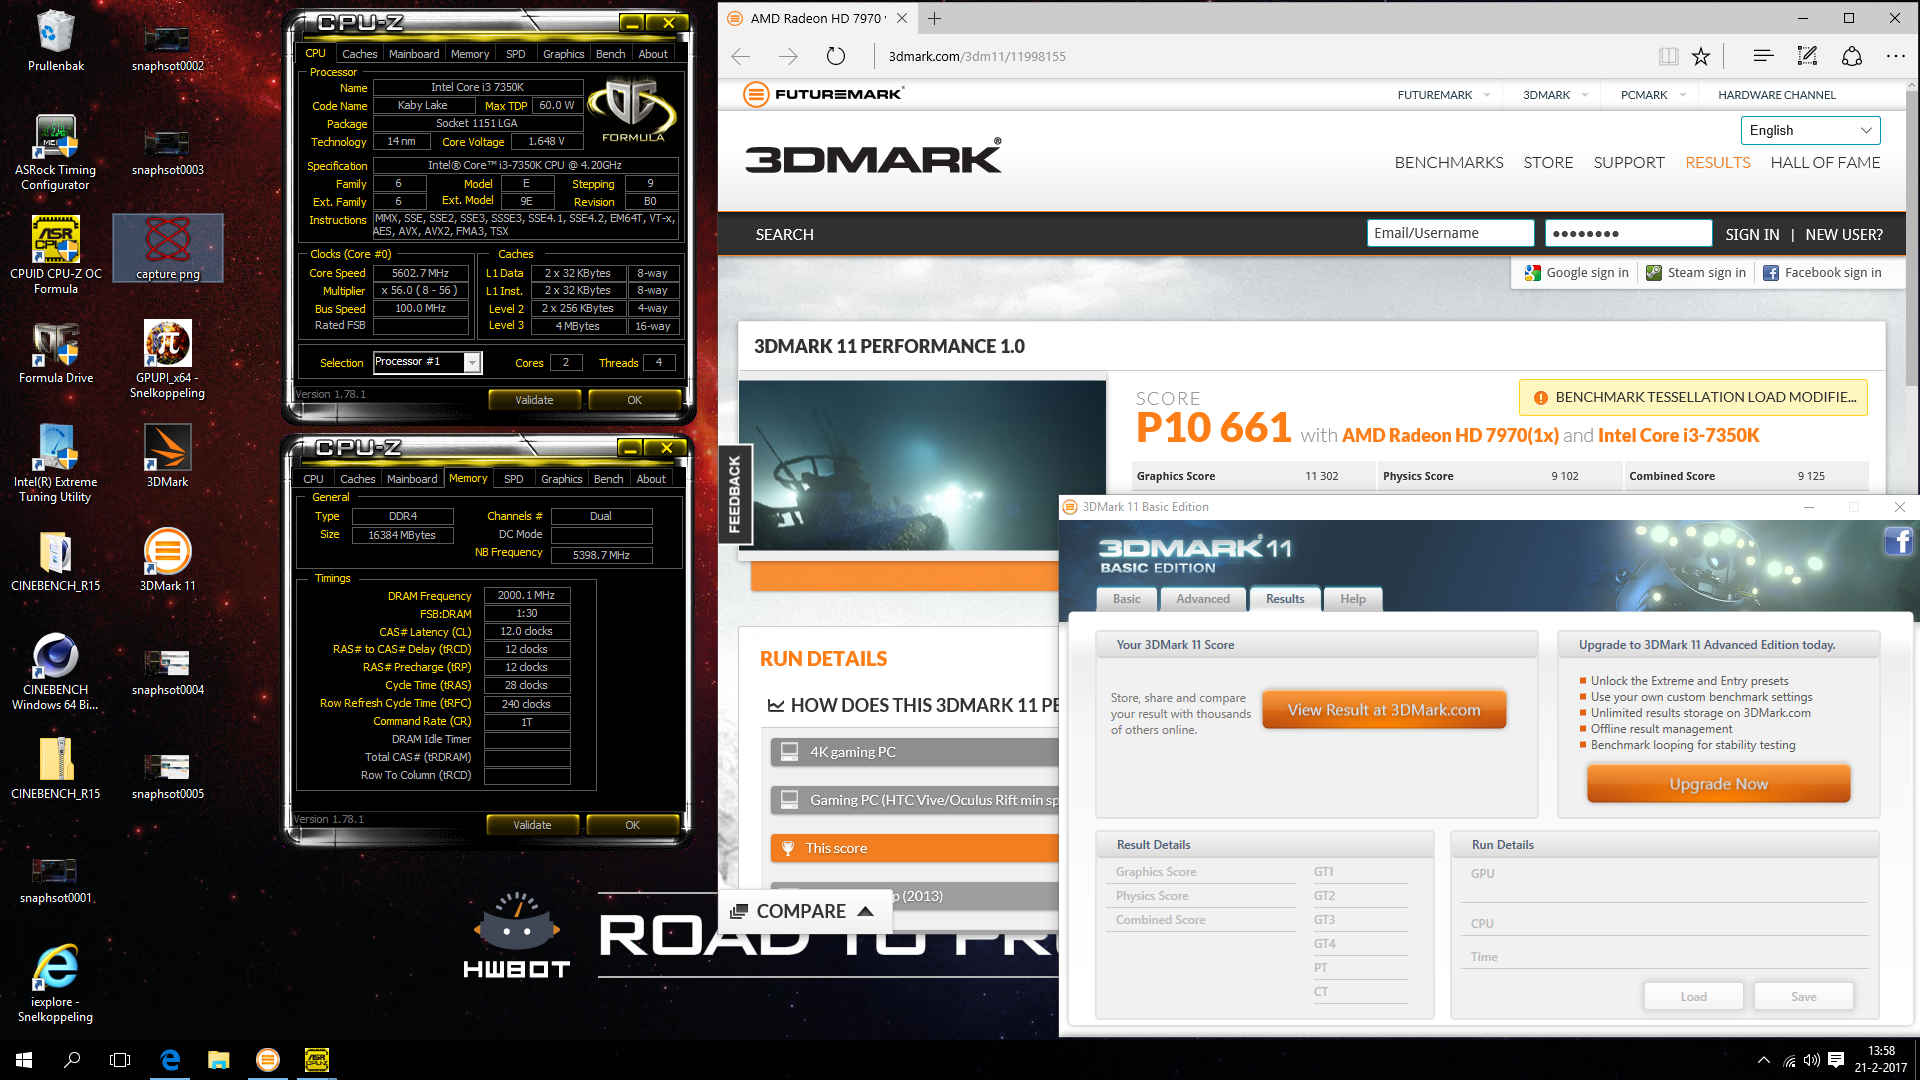
Task: Select 'This score' orange comparison bar
Action: pos(914,848)
